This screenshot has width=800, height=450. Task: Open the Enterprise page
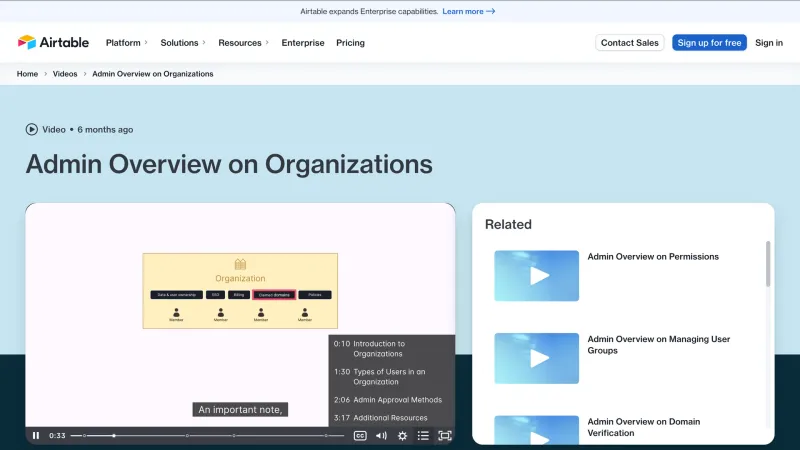click(303, 43)
